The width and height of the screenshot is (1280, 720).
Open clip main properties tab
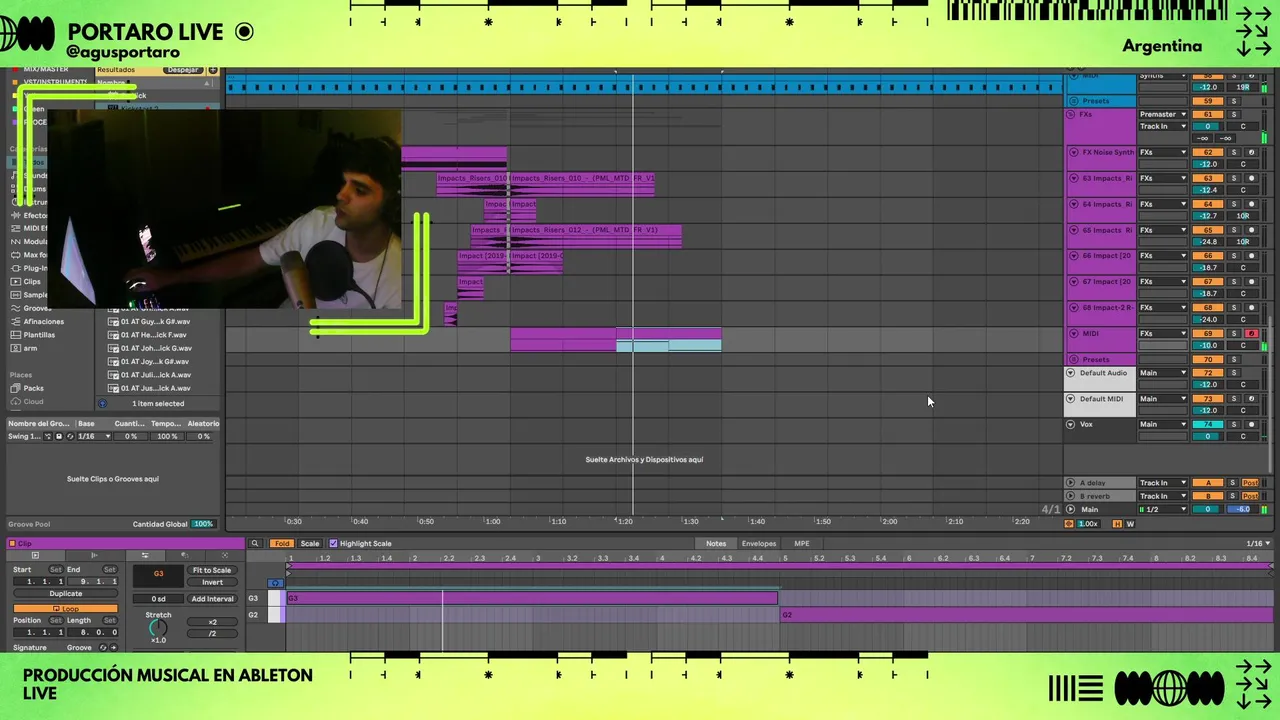click(x=35, y=555)
